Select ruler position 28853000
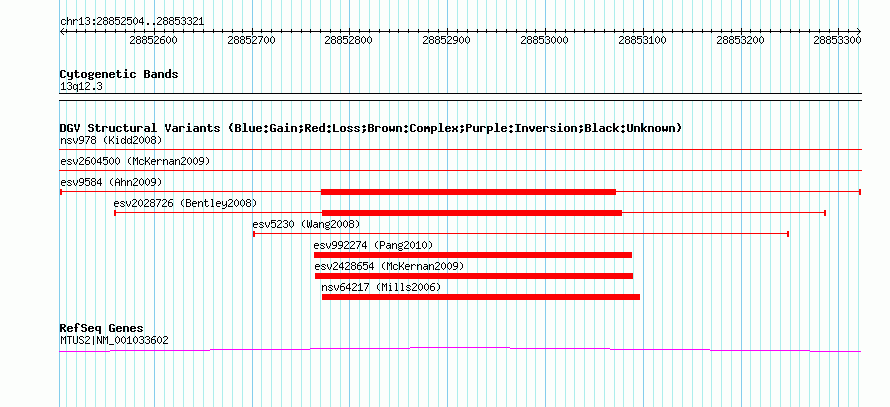The image size is (890, 407). click(544, 40)
